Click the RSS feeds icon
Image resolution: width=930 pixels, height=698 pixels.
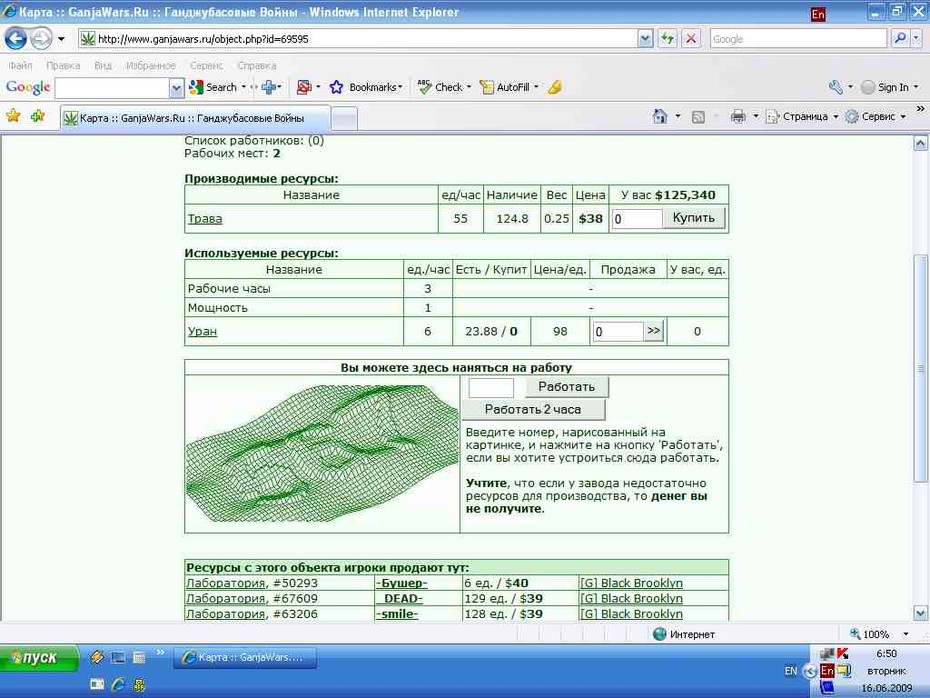[698, 117]
